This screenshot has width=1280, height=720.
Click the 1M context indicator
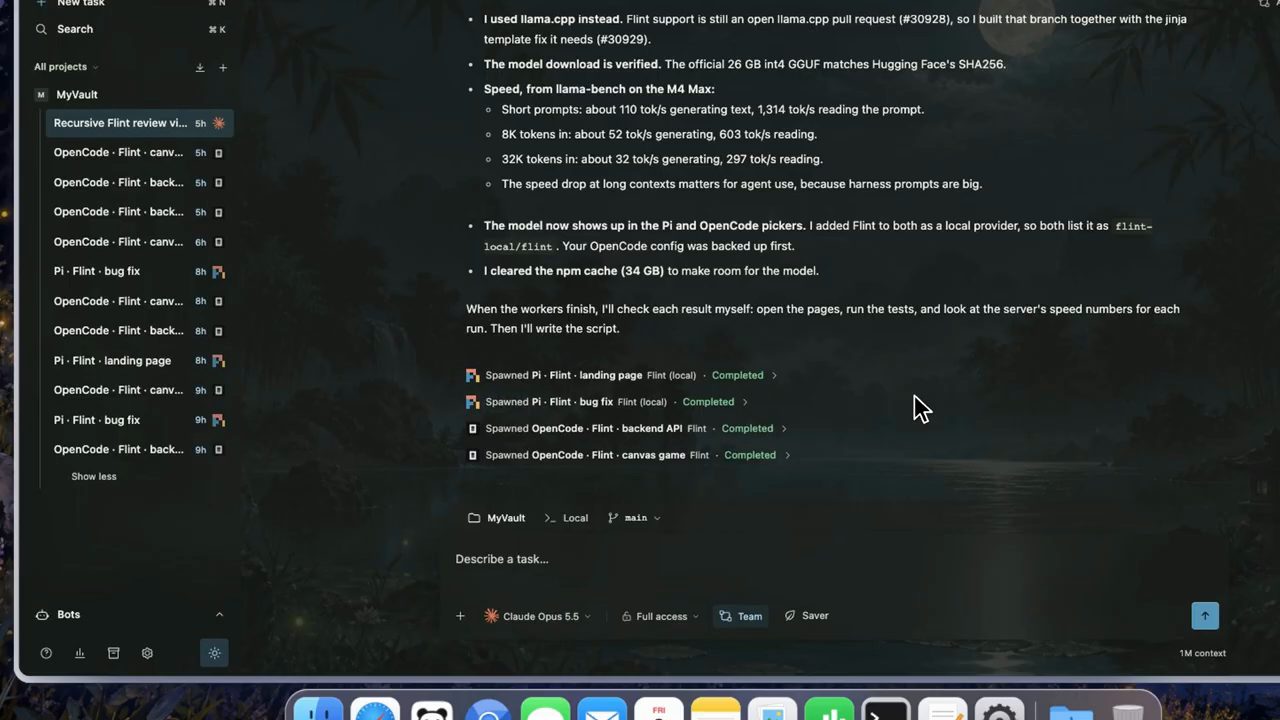(1202, 653)
